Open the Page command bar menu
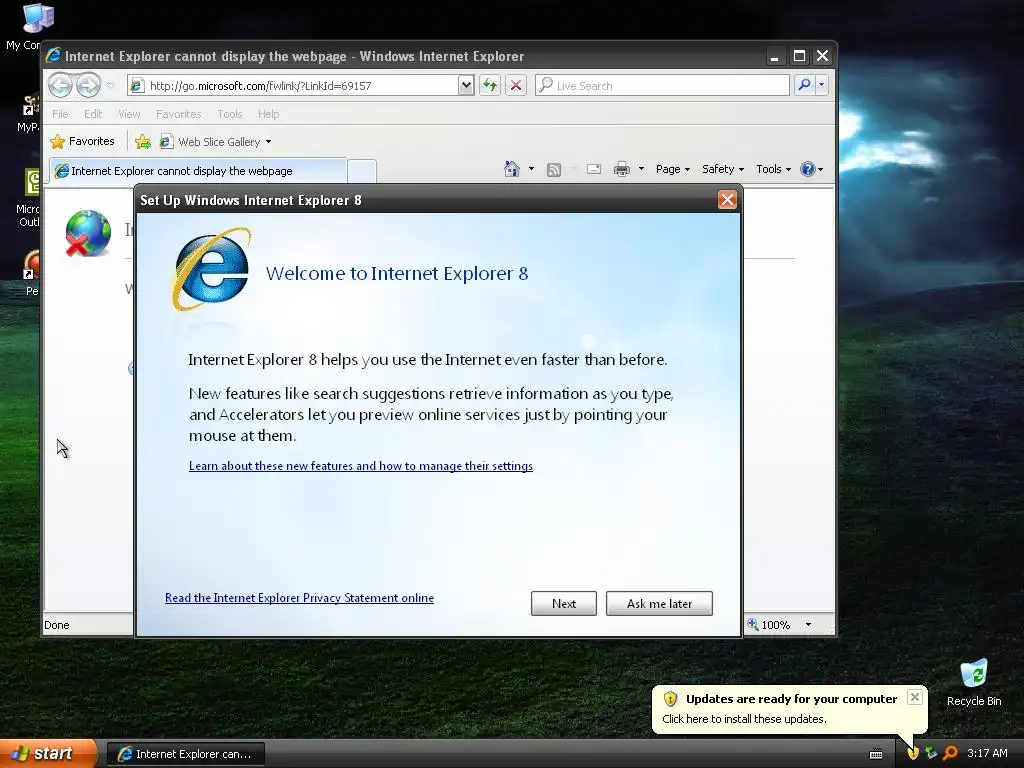This screenshot has width=1024, height=768. click(x=673, y=169)
